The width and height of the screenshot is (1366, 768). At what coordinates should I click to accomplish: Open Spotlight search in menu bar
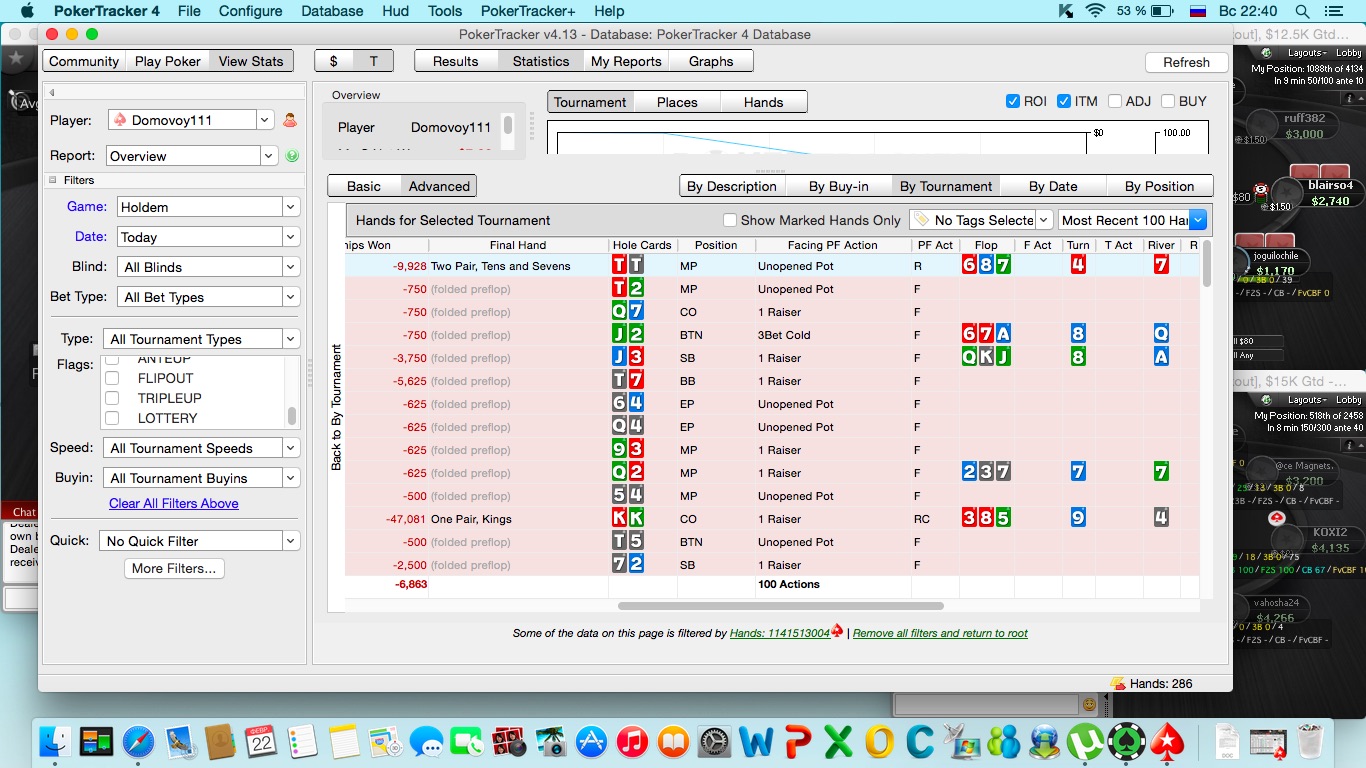1302,11
